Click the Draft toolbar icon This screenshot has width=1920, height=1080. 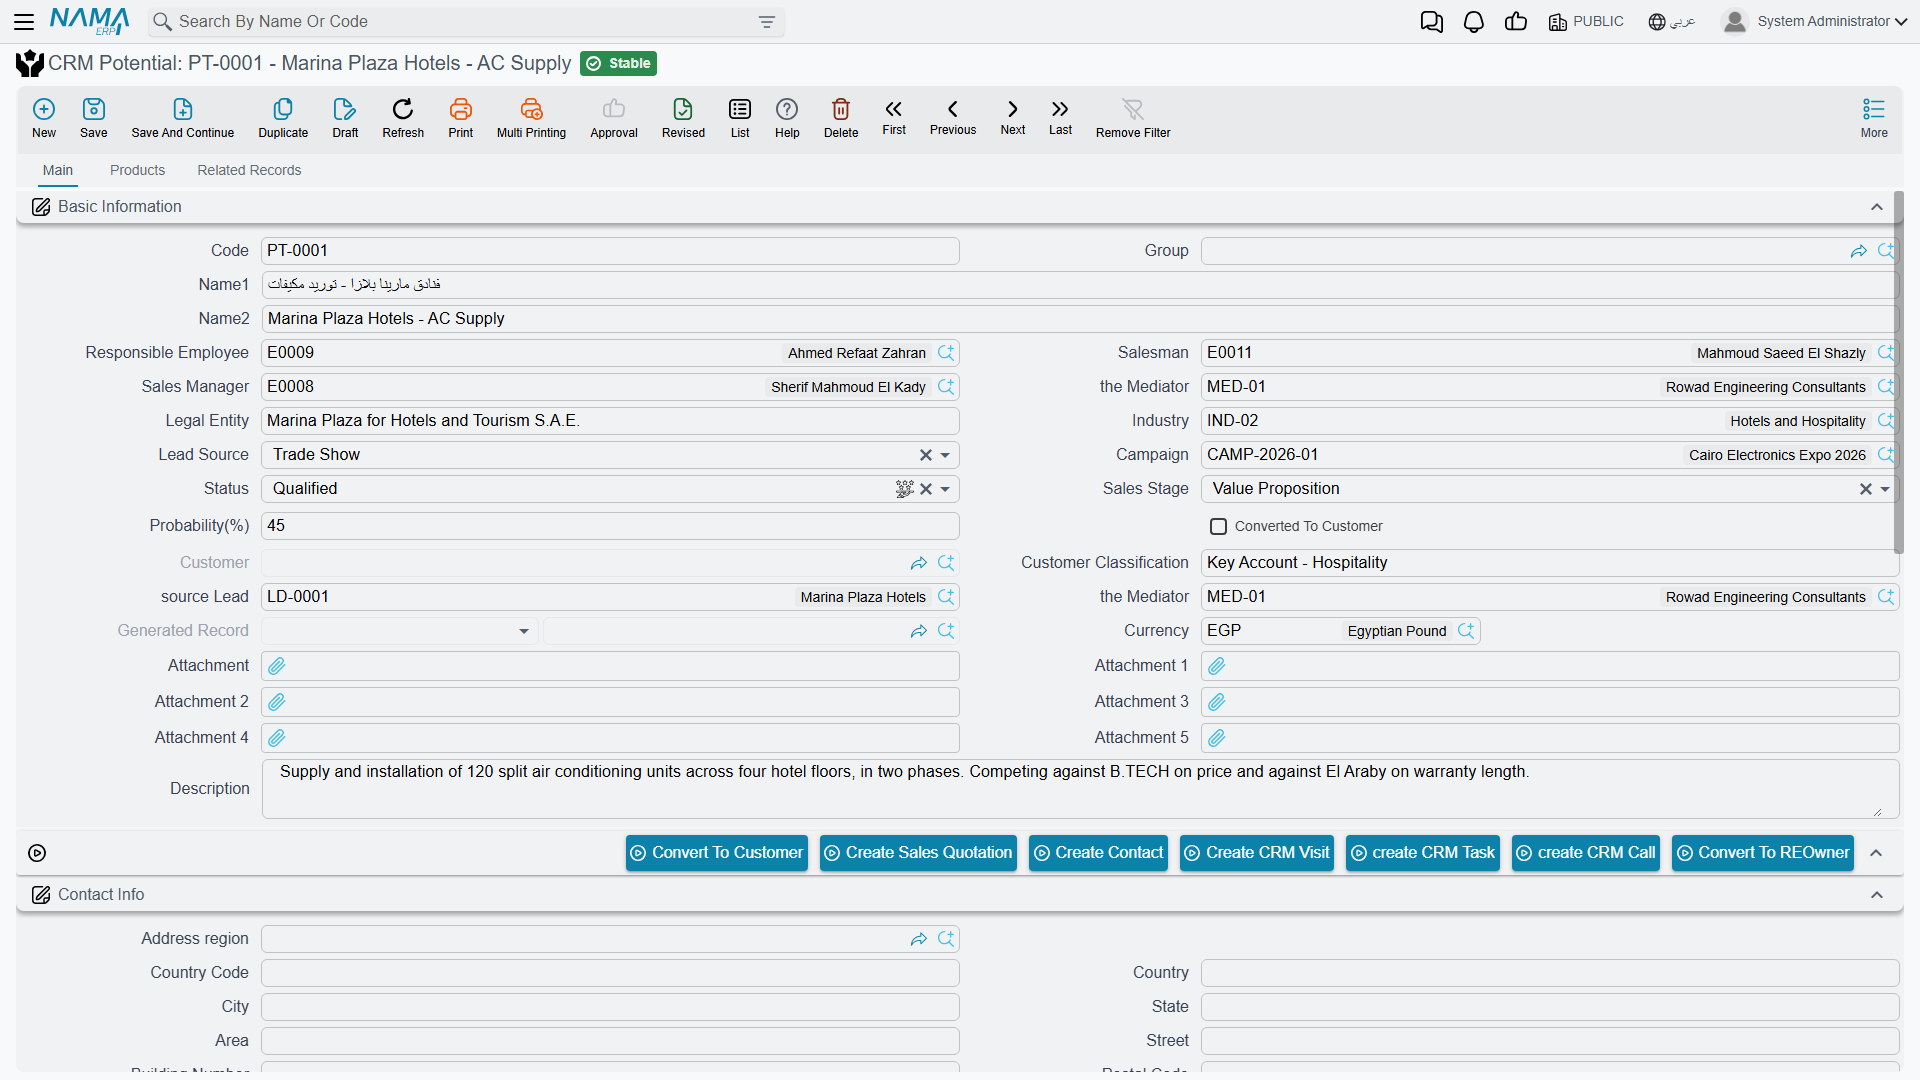[x=345, y=118]
